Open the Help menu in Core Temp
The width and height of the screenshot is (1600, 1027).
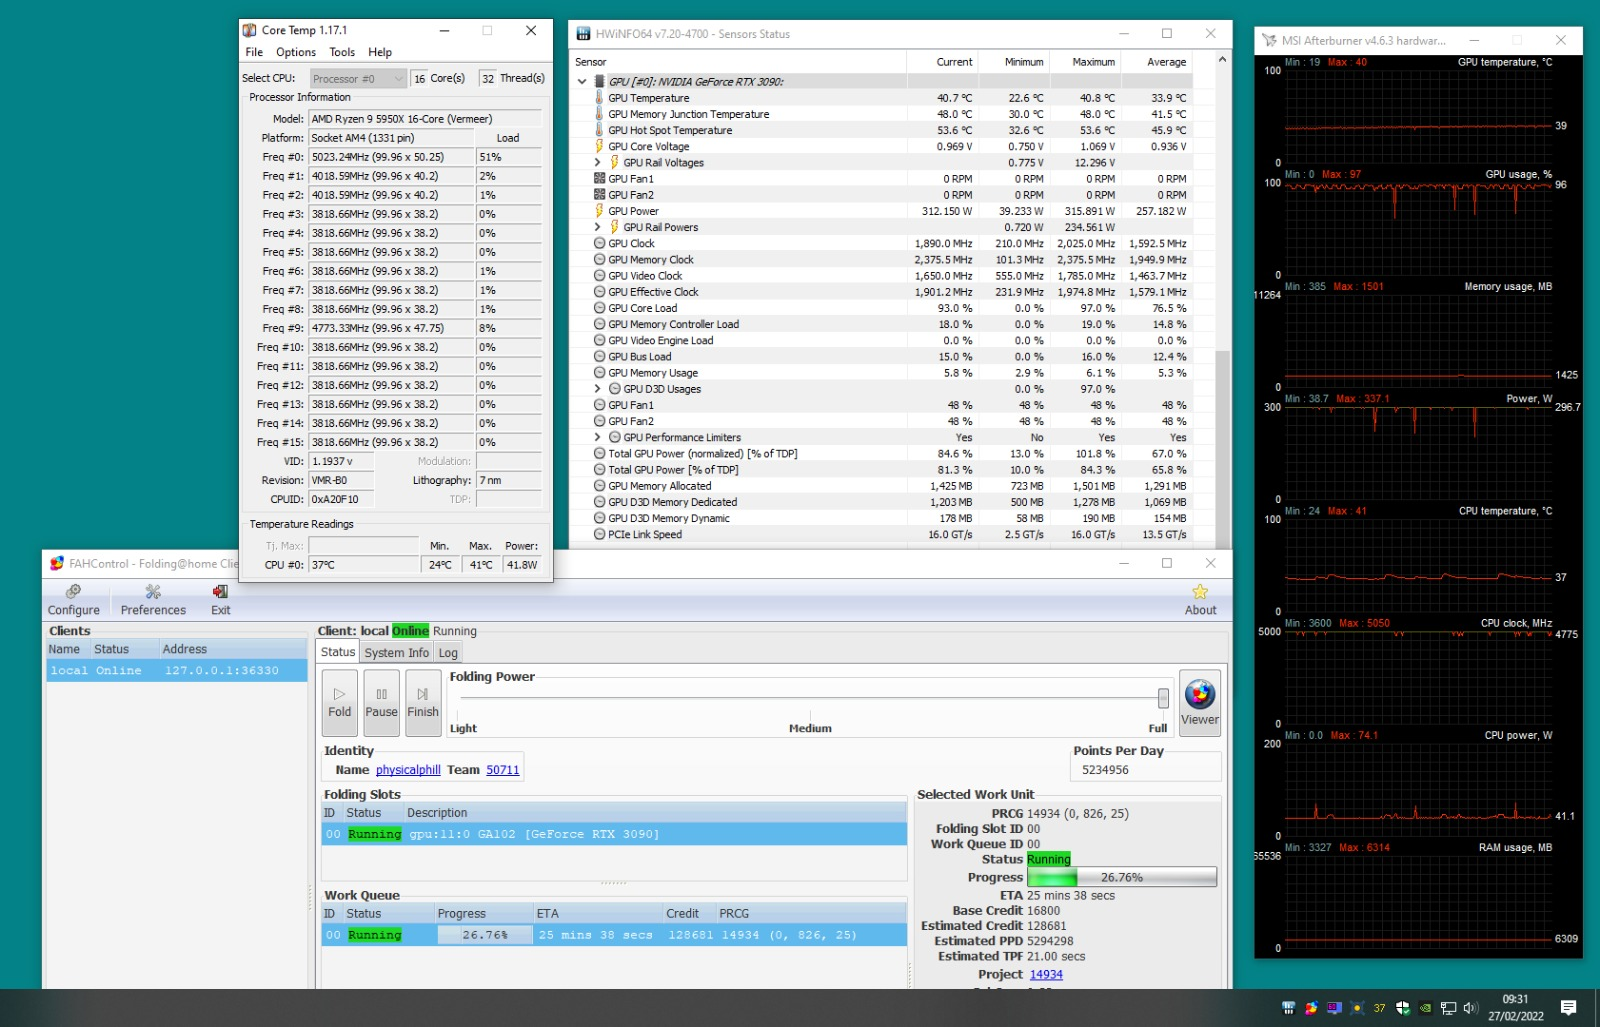[x=380, y=52]
